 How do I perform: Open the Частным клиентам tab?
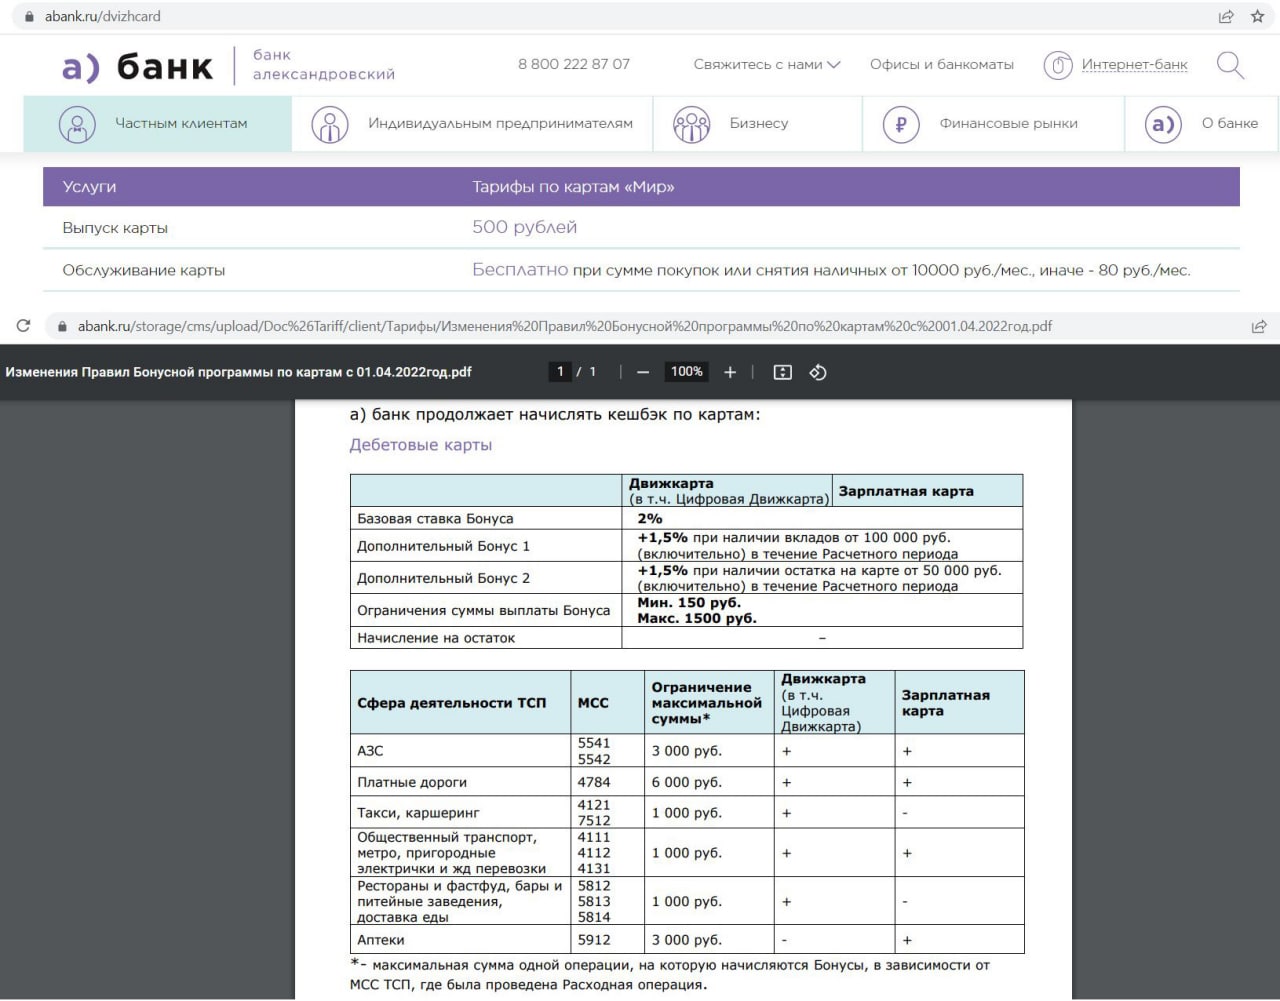pyautogui.click(x=158, y=124)
